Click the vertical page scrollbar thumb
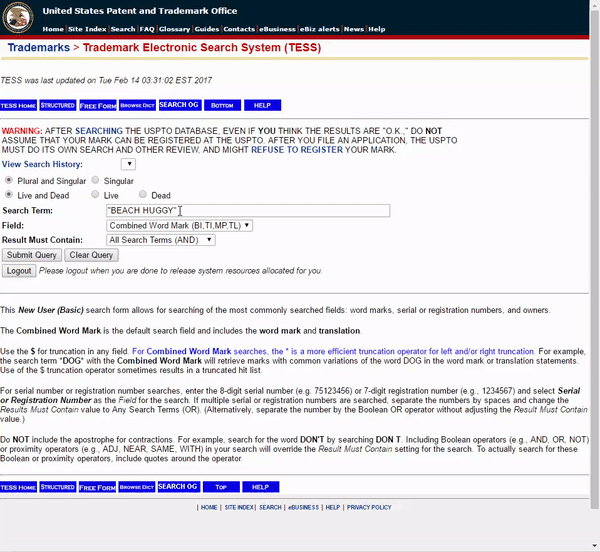The height and width of the screenshot is (552, 600). coord(594,260)
